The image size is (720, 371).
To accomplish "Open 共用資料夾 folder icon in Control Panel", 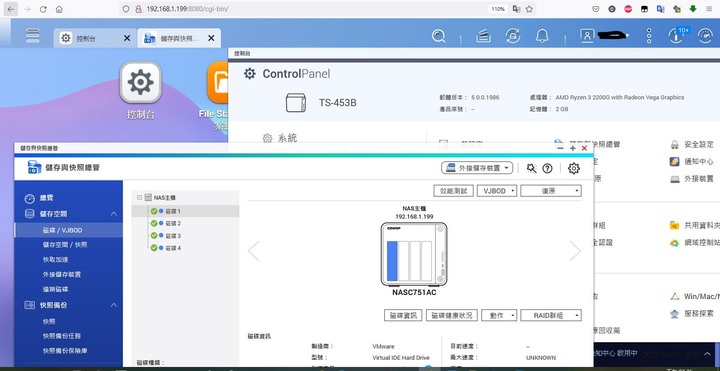I will pyautogui.click(x=675, y=225).
